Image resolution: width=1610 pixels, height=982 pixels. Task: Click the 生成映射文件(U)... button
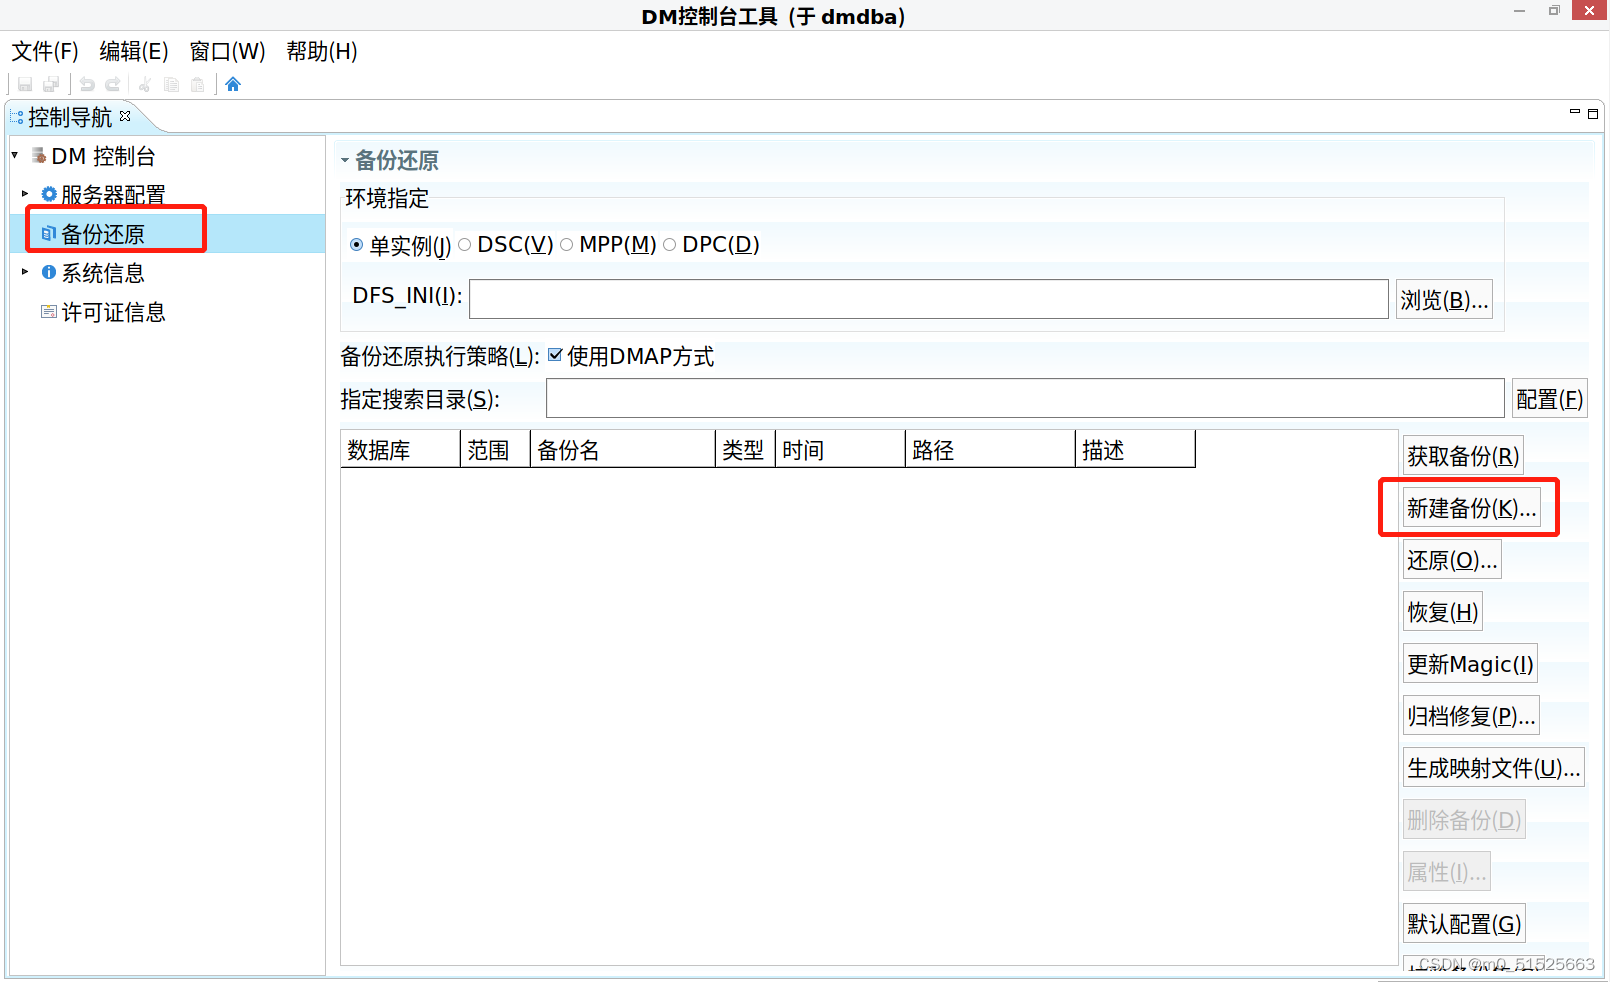point(1494,769)
